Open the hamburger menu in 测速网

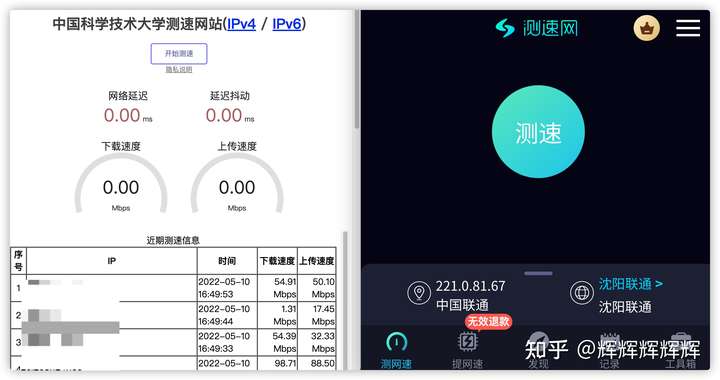(688, 28)
